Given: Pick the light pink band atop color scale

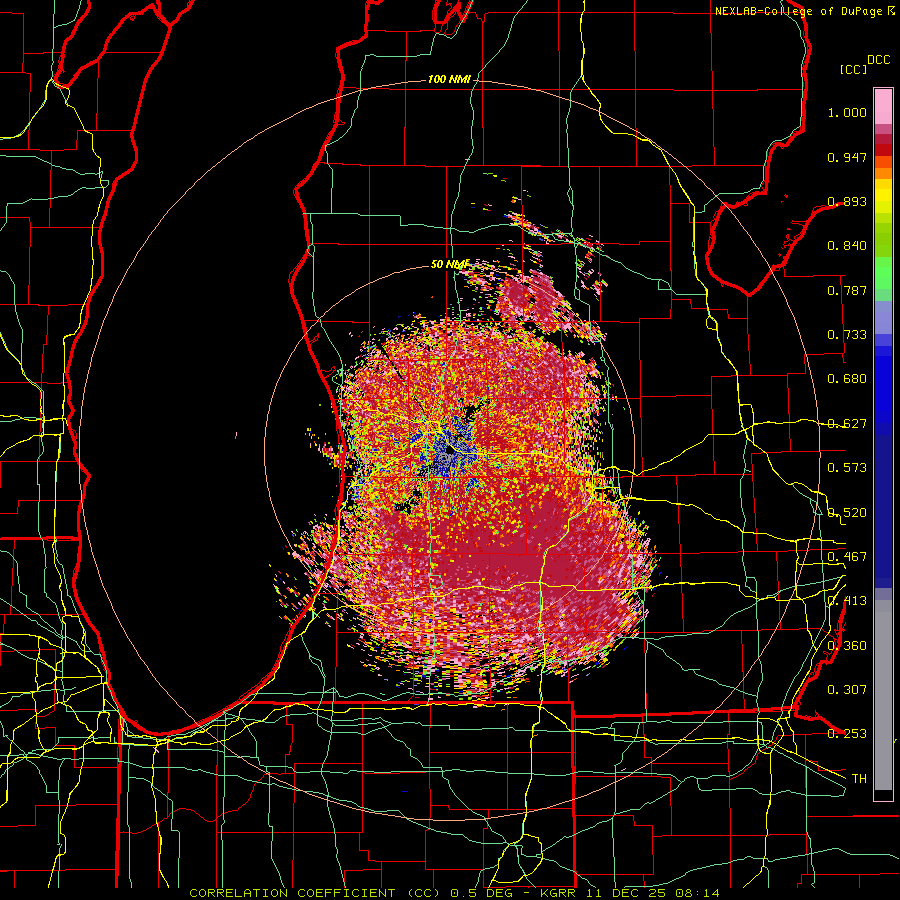Looking at the screenshot, I should tap(883, 106).
